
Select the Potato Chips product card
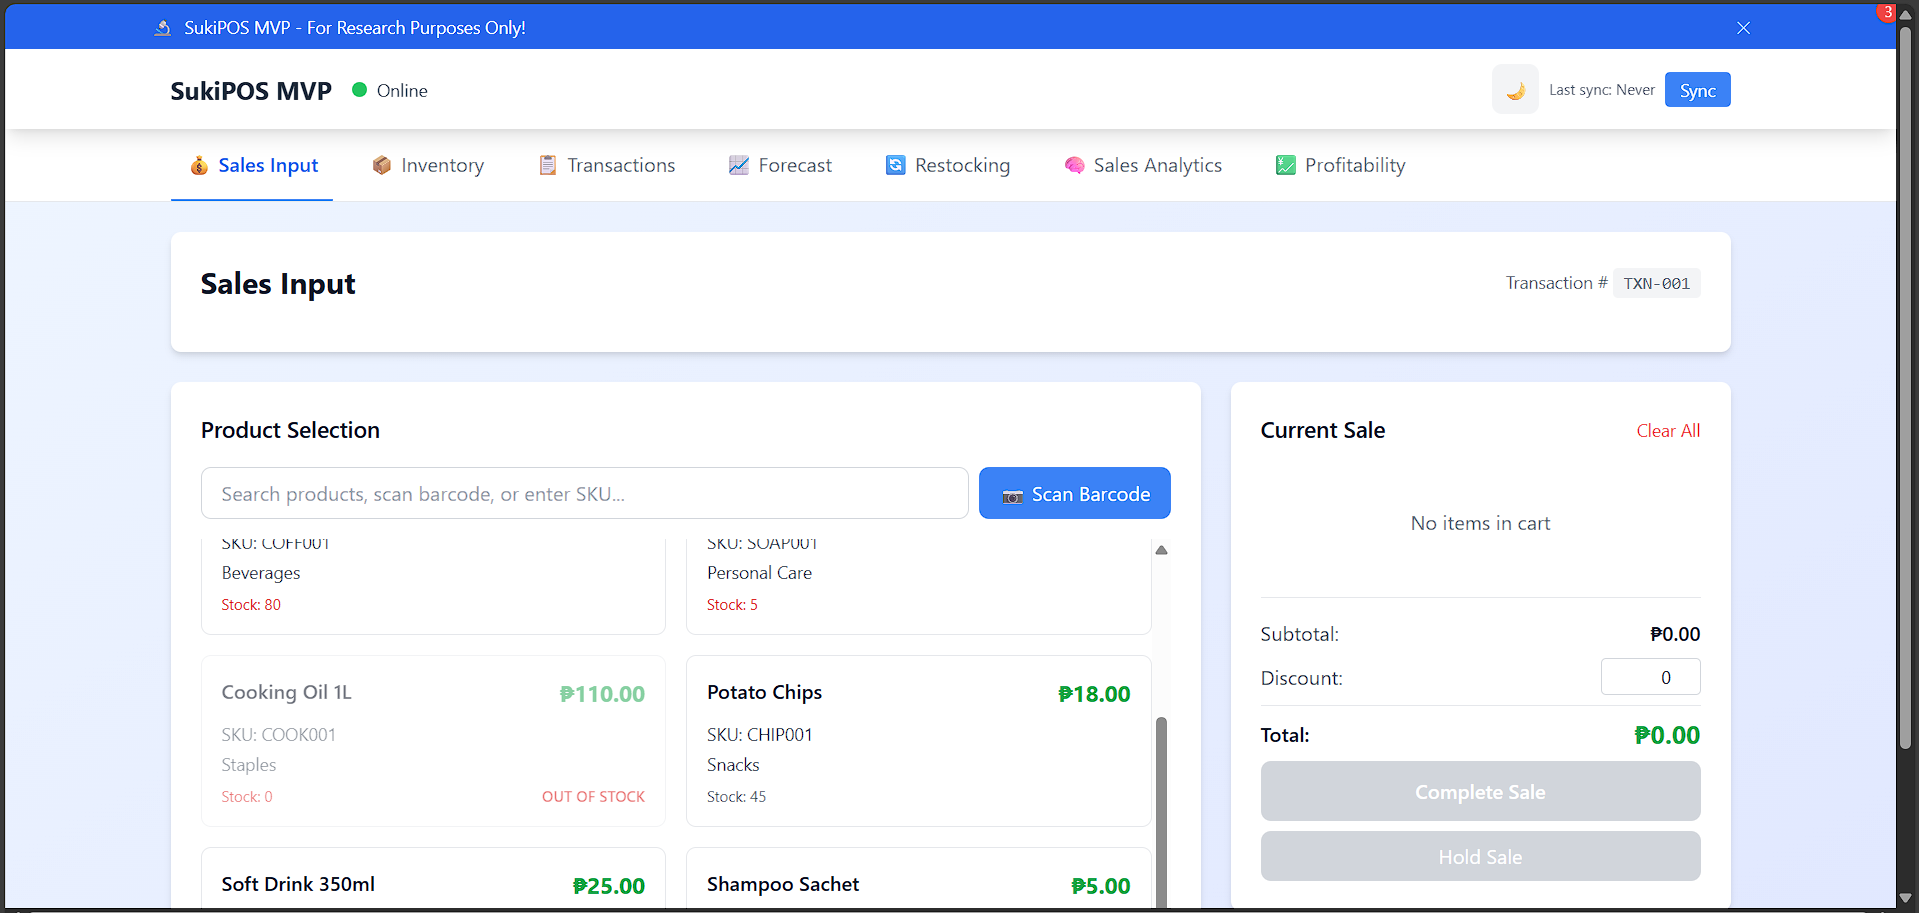click(x=918, y=740)
